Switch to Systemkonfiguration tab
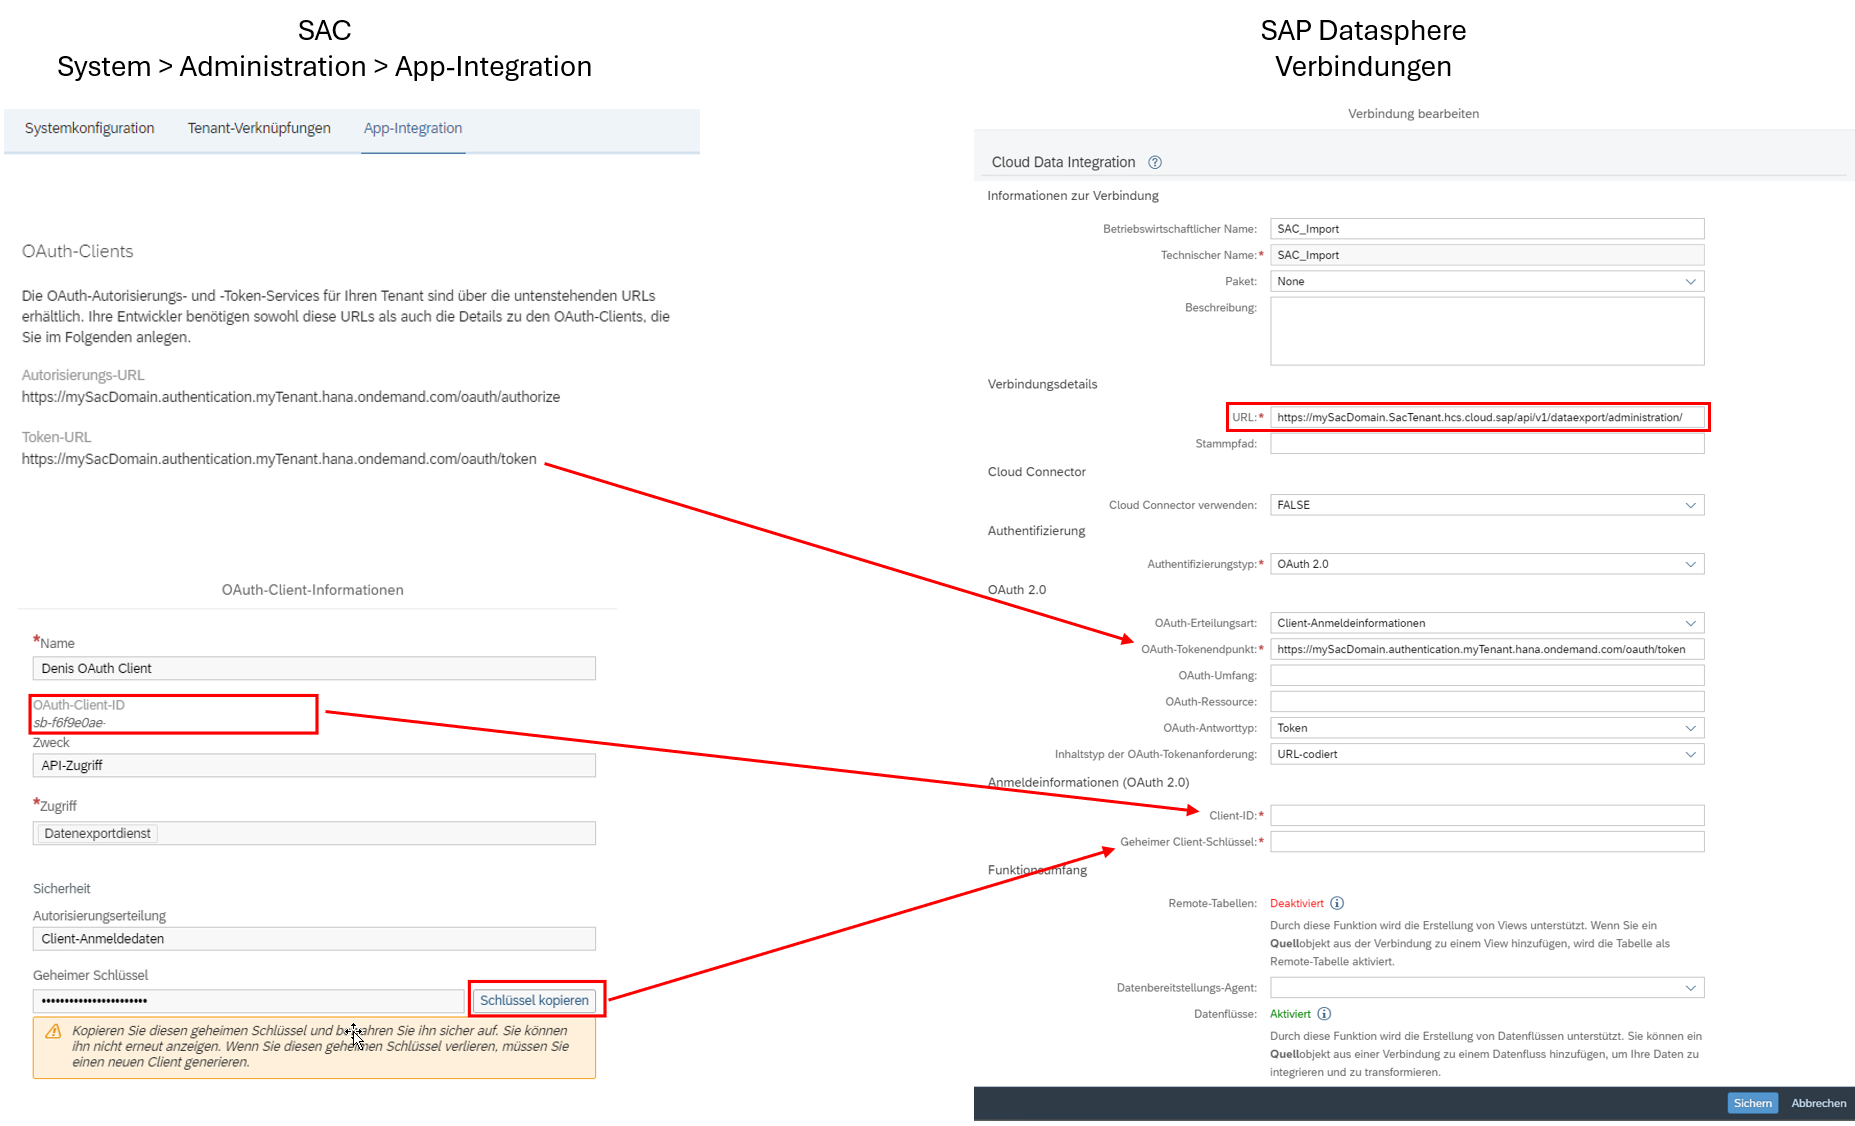This screenshot has width=1855, height=1126. tap(89, 128)
